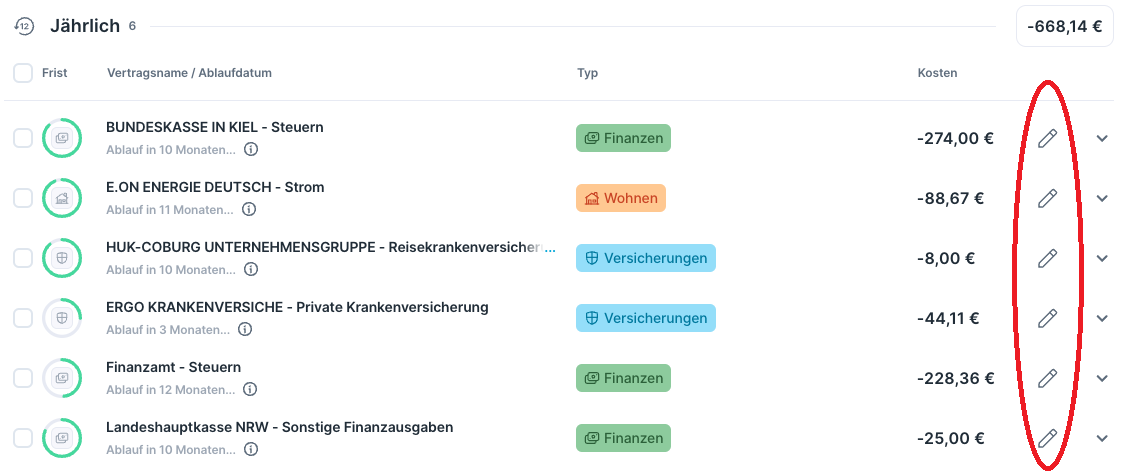The image size is (1134, 473).
Task: Click pencil icon for E.ON ENERGIE Strom
Action: (1047, 199)
